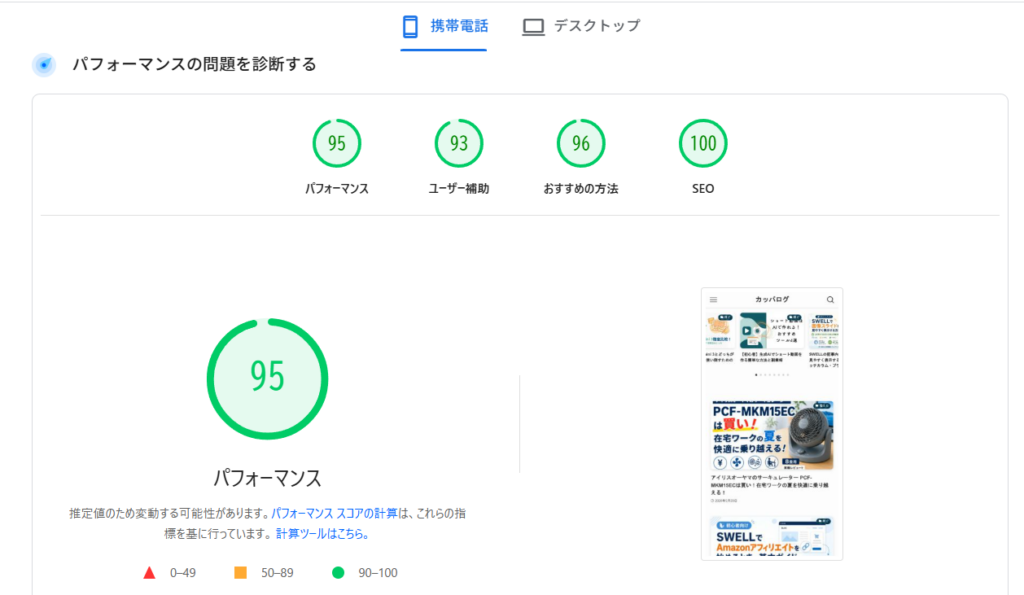Screen dimensions: 1024x595
Task: Select the 96 おすすめの方法 score gauge
Action: (581, 143)
